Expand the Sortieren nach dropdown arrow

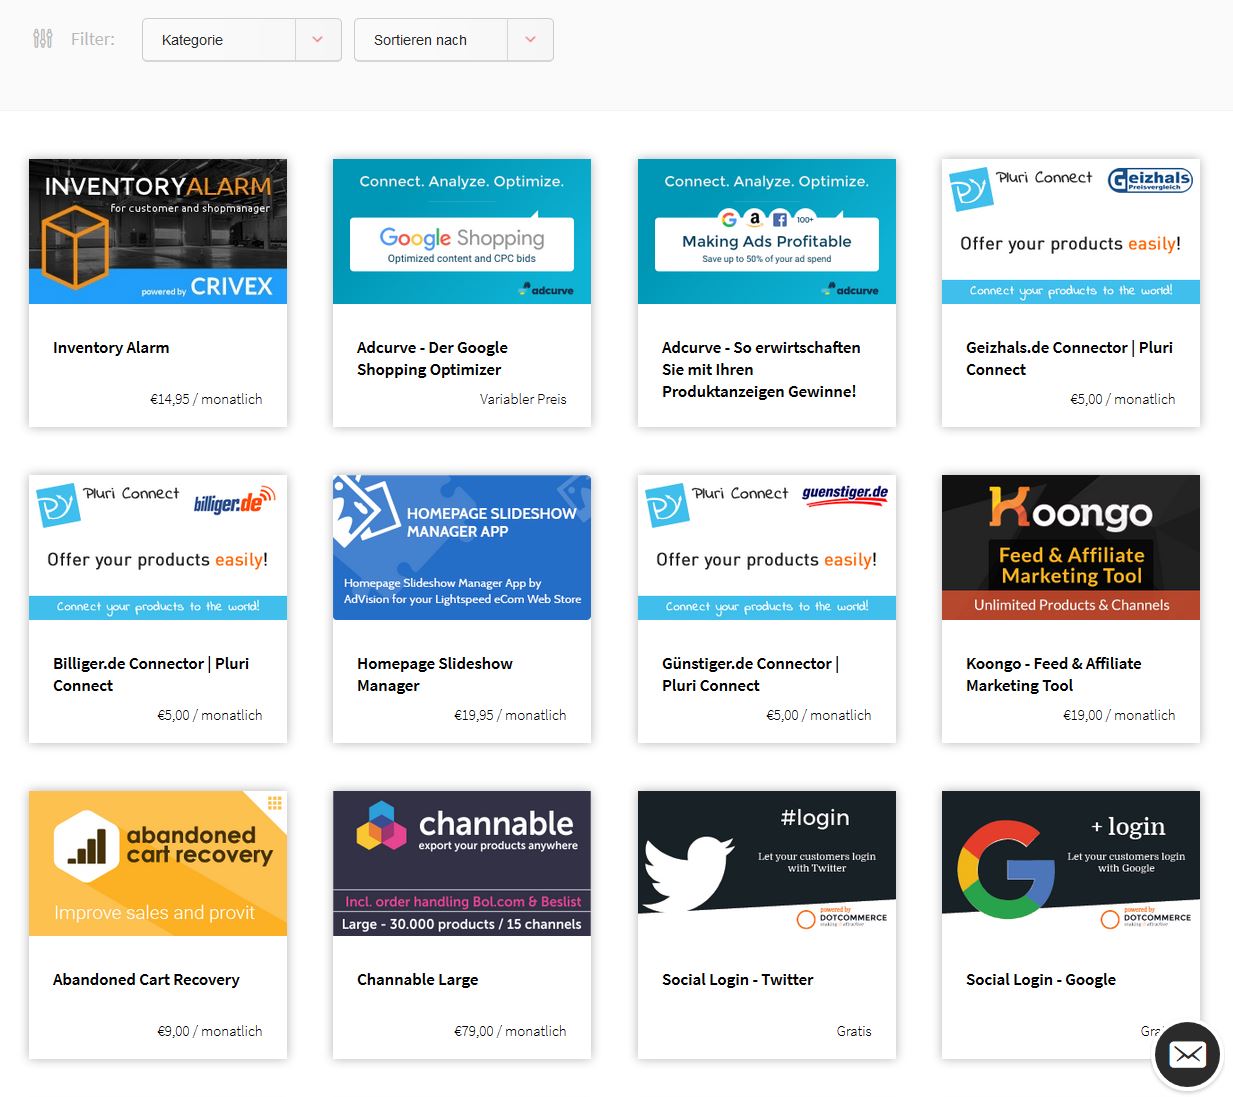coord(530,40)
